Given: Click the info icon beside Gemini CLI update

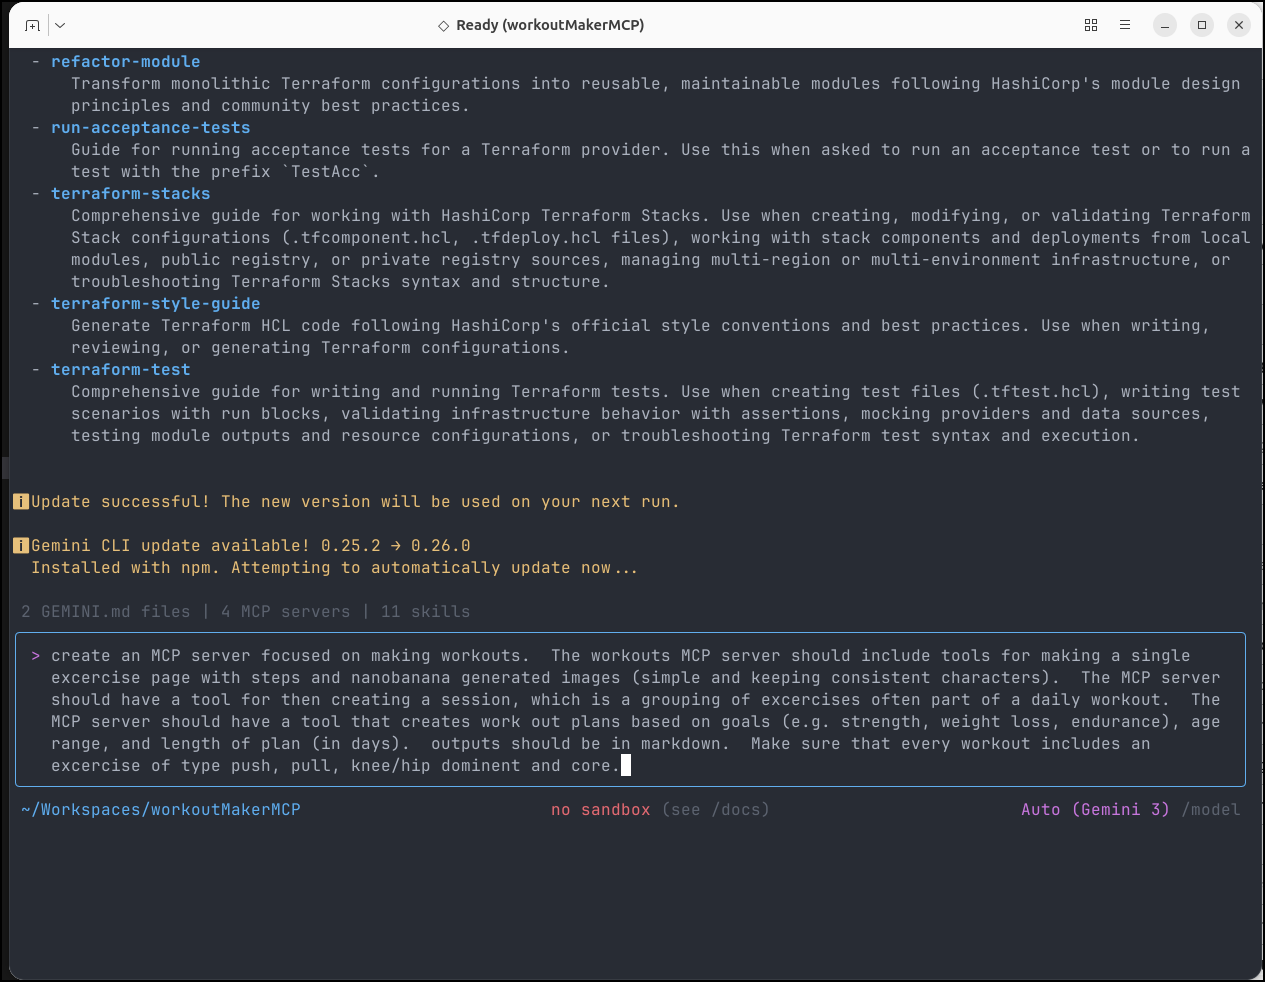Looking at the screenshot, I should [x=20, y=546].
